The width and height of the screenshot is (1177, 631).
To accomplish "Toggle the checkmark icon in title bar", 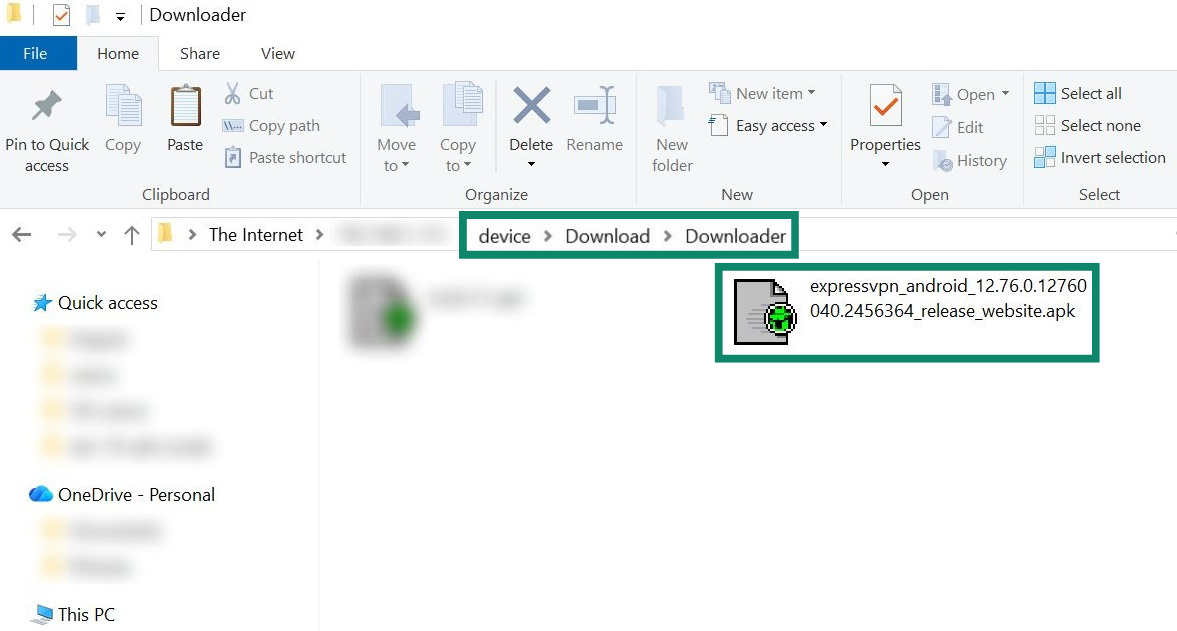I will click(61, 15).
